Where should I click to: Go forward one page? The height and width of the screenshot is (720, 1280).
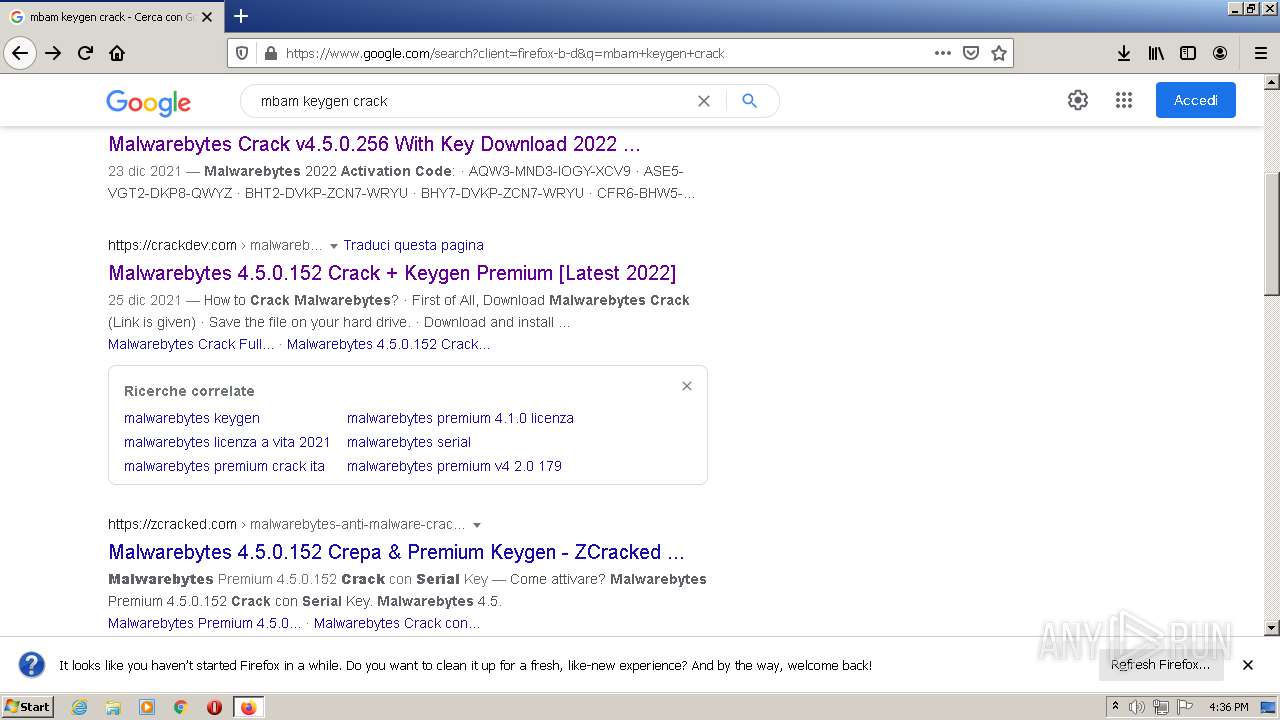(x=53, y=53)
